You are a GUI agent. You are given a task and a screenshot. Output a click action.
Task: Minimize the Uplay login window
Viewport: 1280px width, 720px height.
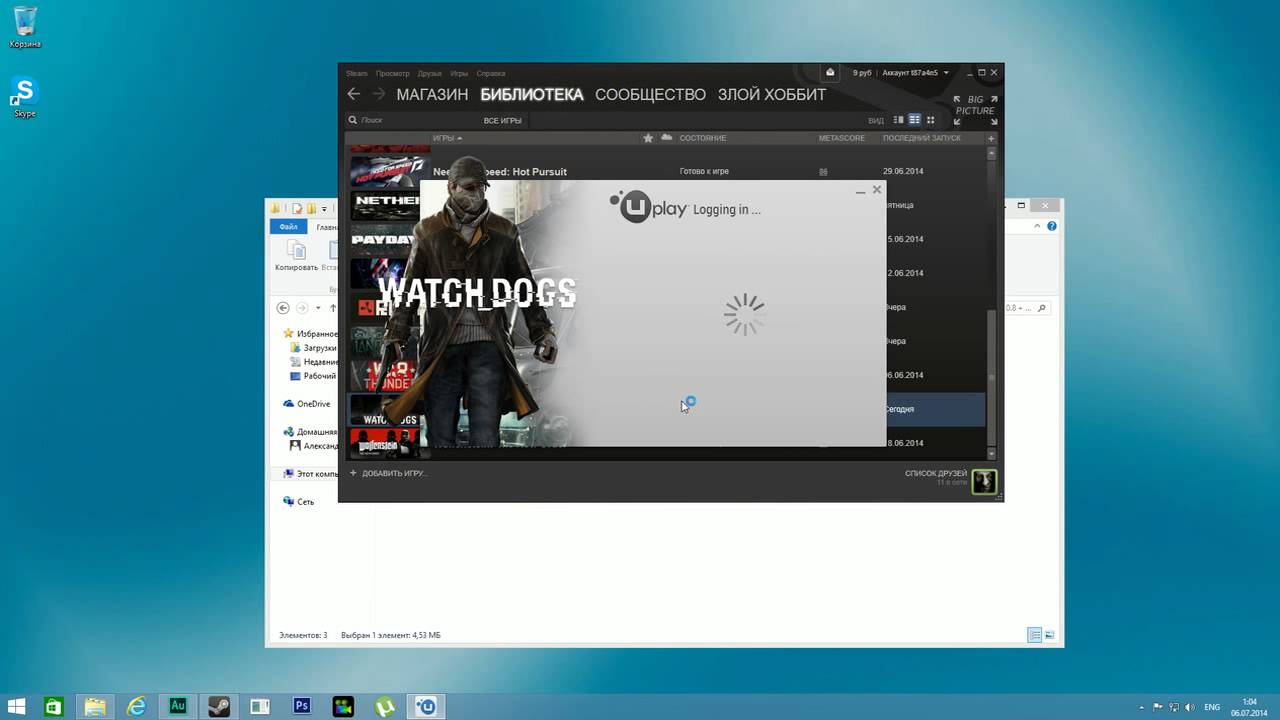tap(860, 190)
